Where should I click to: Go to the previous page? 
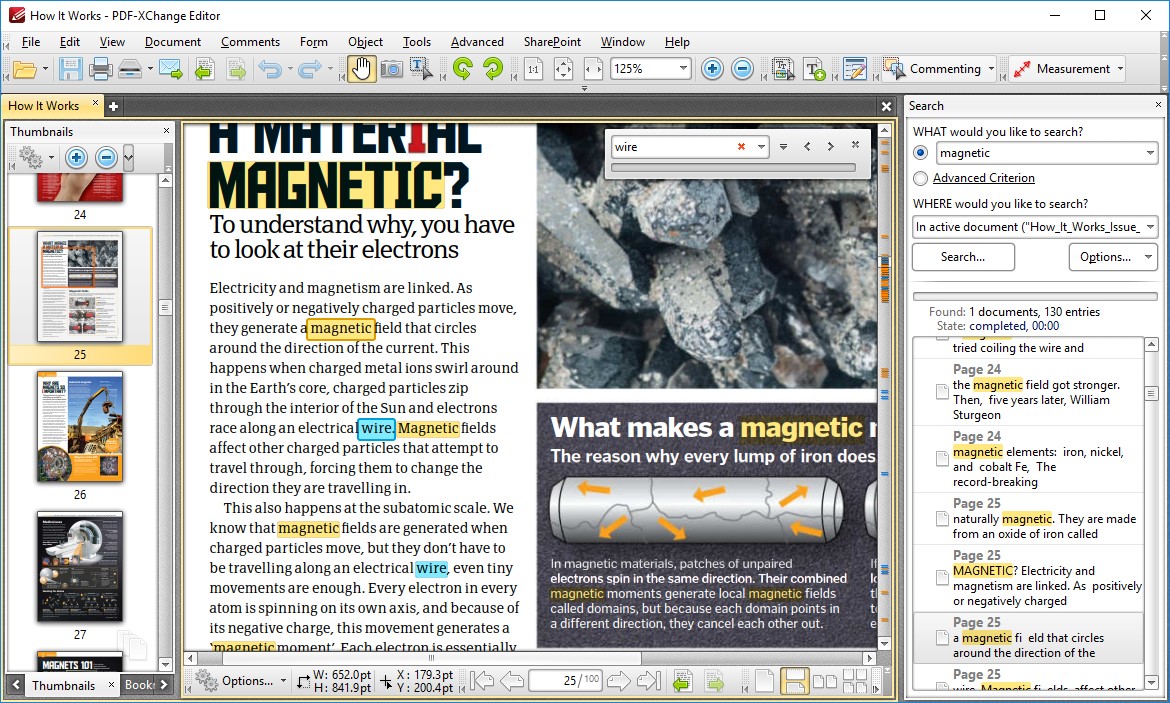[x=512, y=681]
